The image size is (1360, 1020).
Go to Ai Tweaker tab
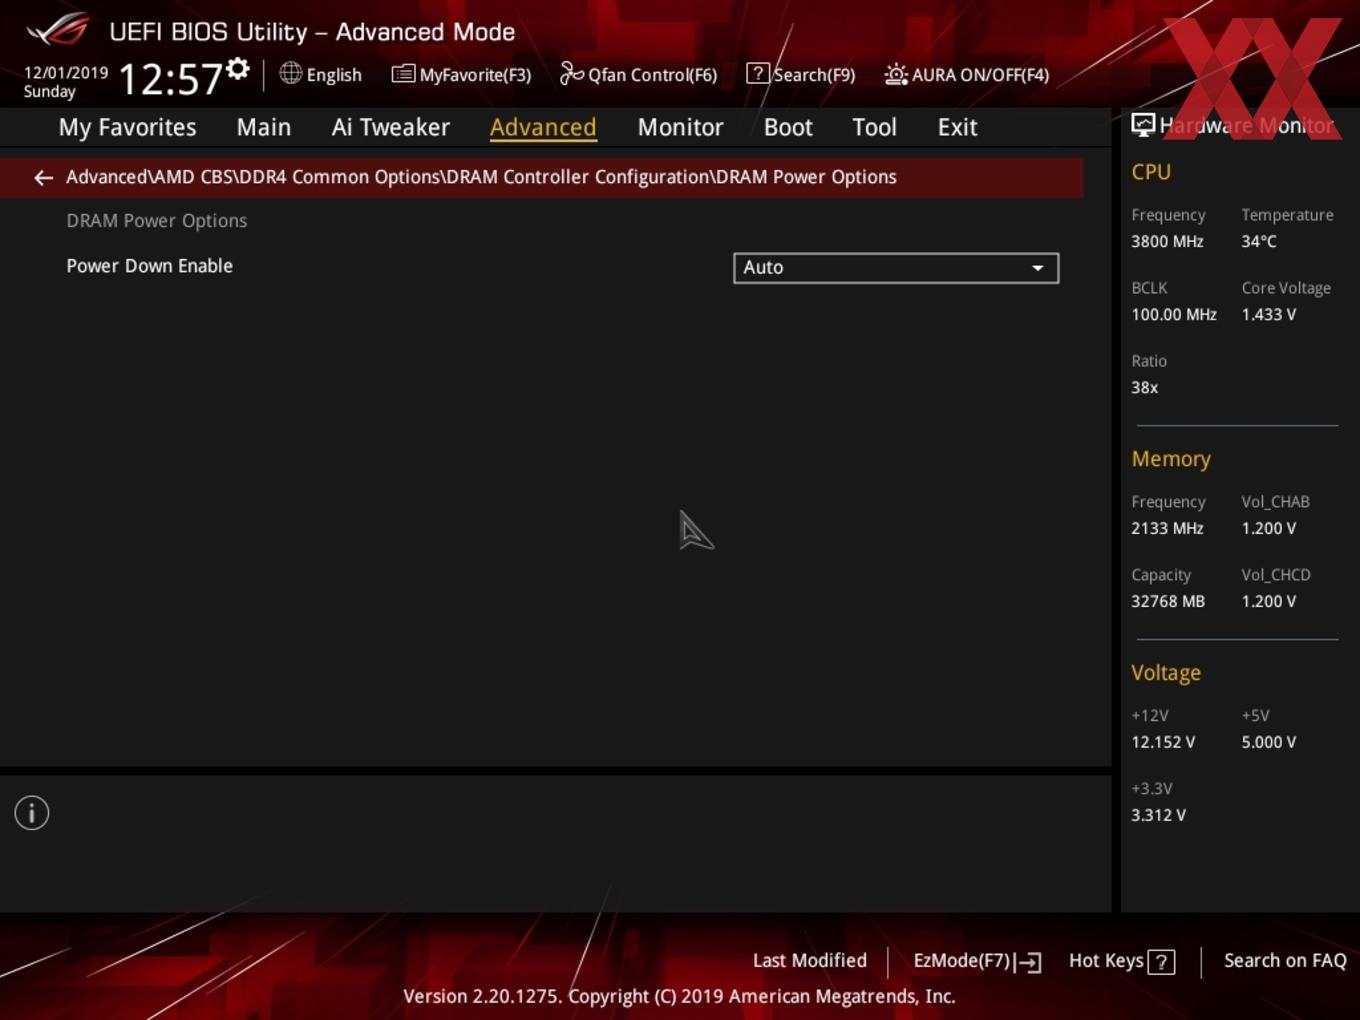coord(391,127)
